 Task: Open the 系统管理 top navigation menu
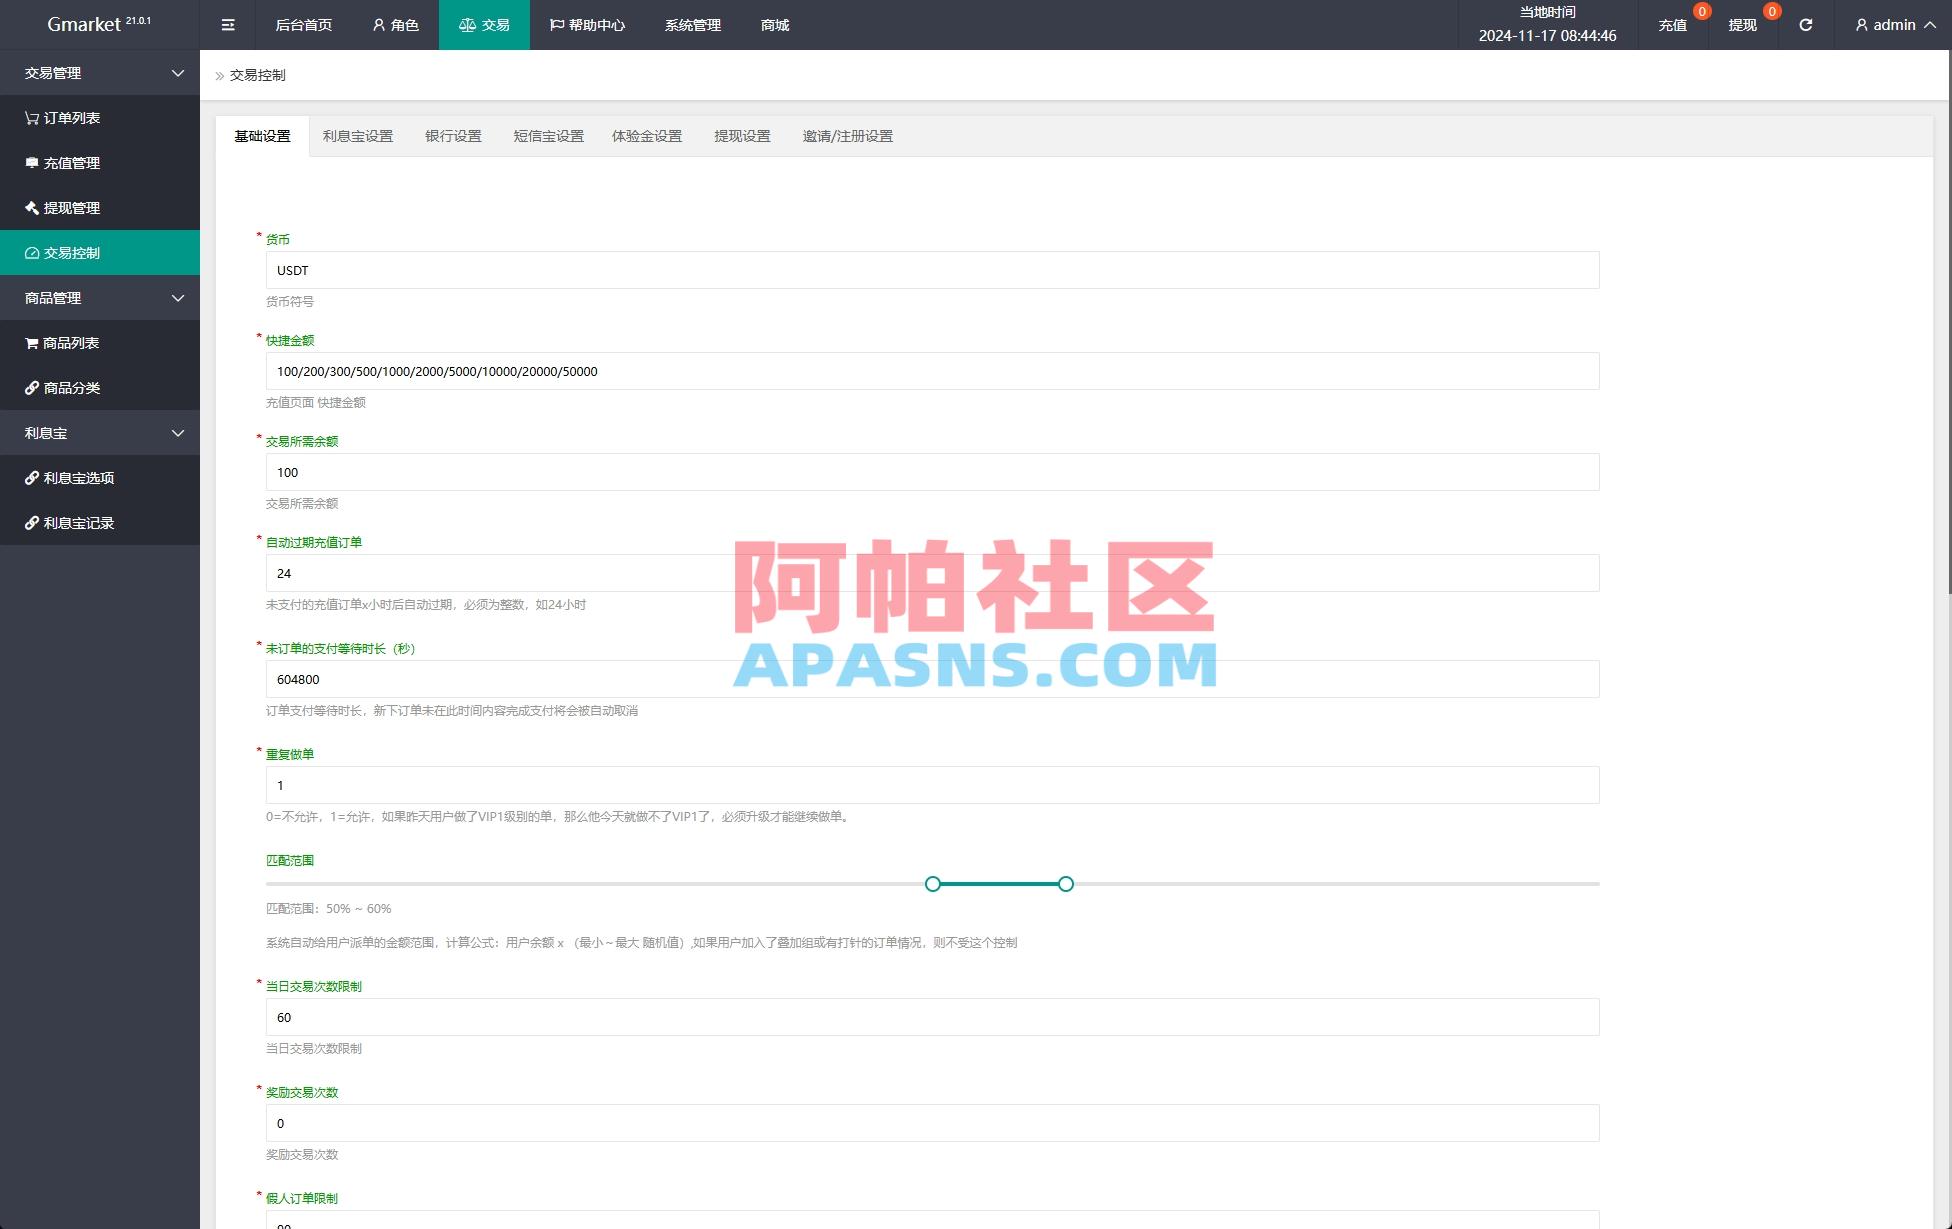click(691, 25)
